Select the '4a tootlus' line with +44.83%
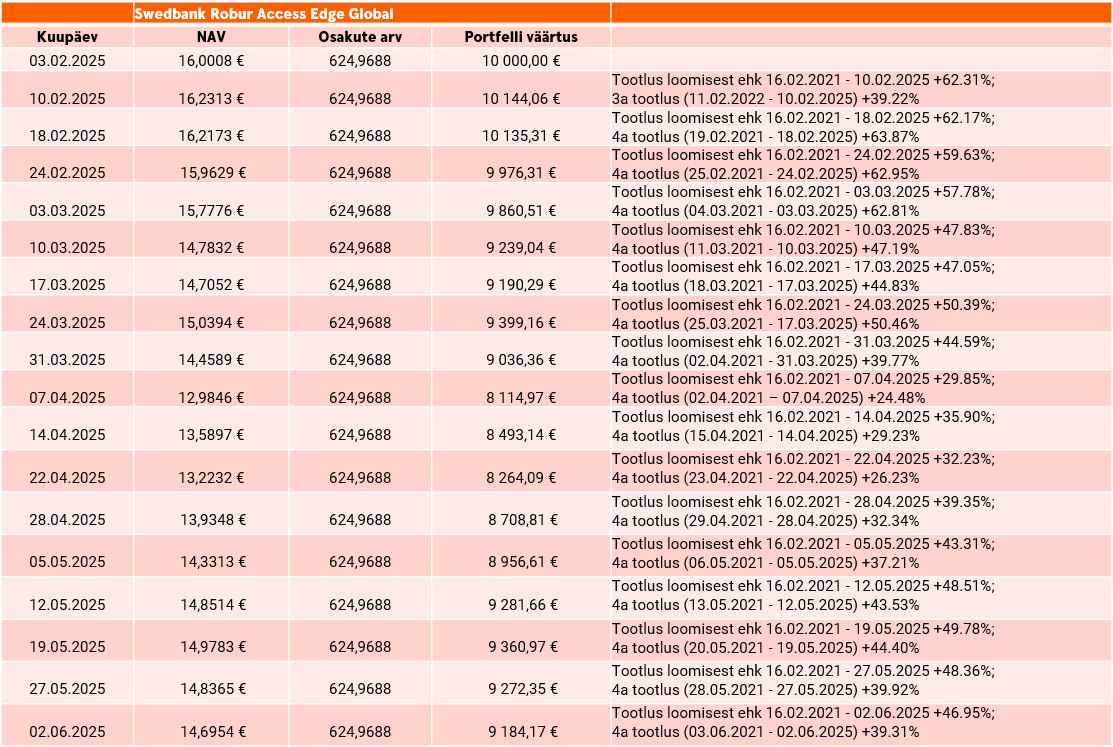The width and height of the screenshot is (1113, 747). (765, 285)
